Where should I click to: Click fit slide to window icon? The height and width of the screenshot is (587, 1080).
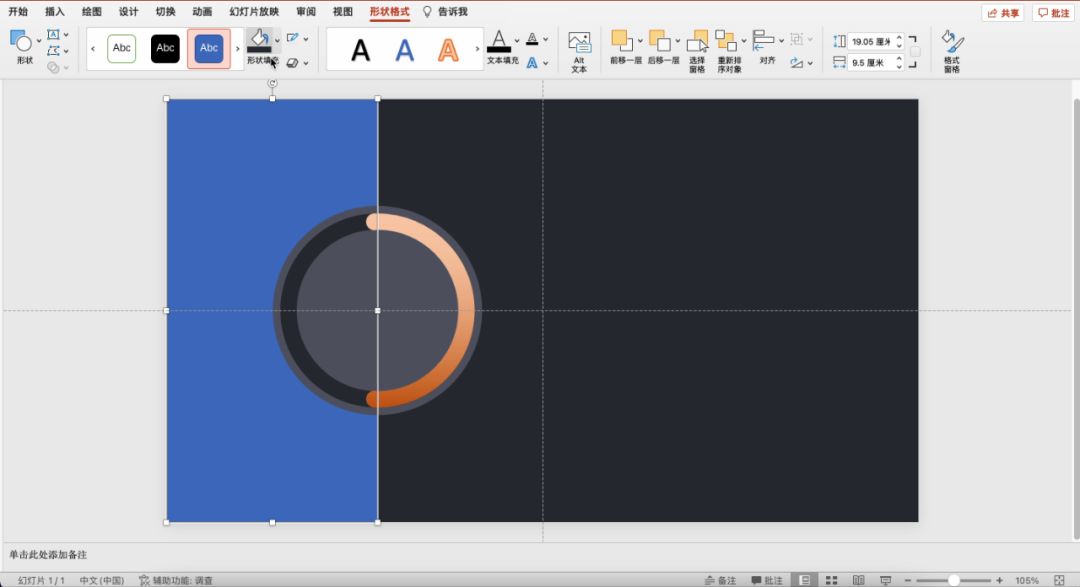(1059, 580)
